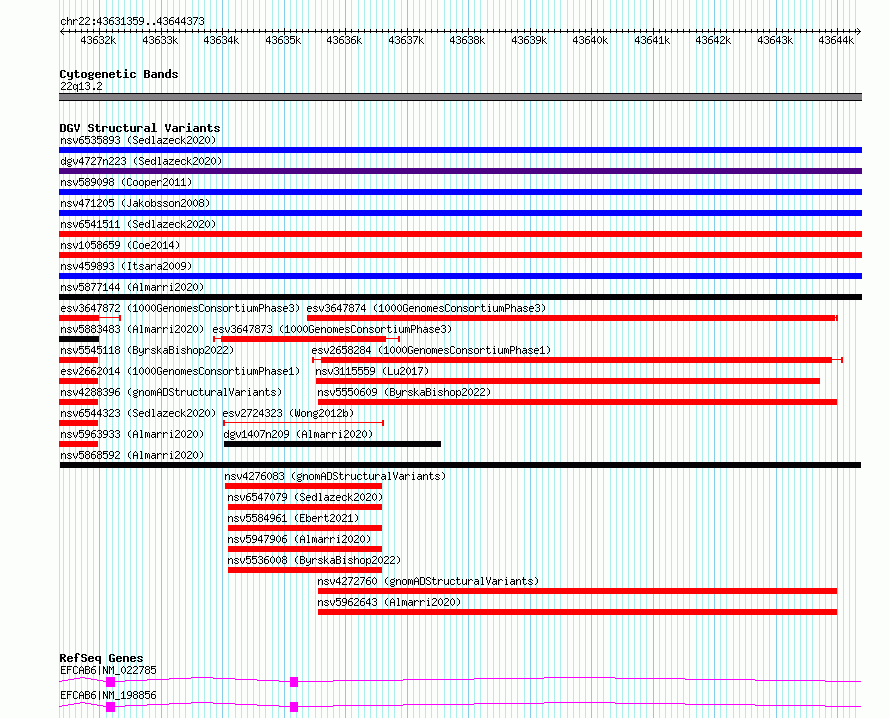The height and width of the screenshot is (718, 890).
Task: Open variant nsv4288396 (gnomADStructuralVariants)
Action: [171, 392]
